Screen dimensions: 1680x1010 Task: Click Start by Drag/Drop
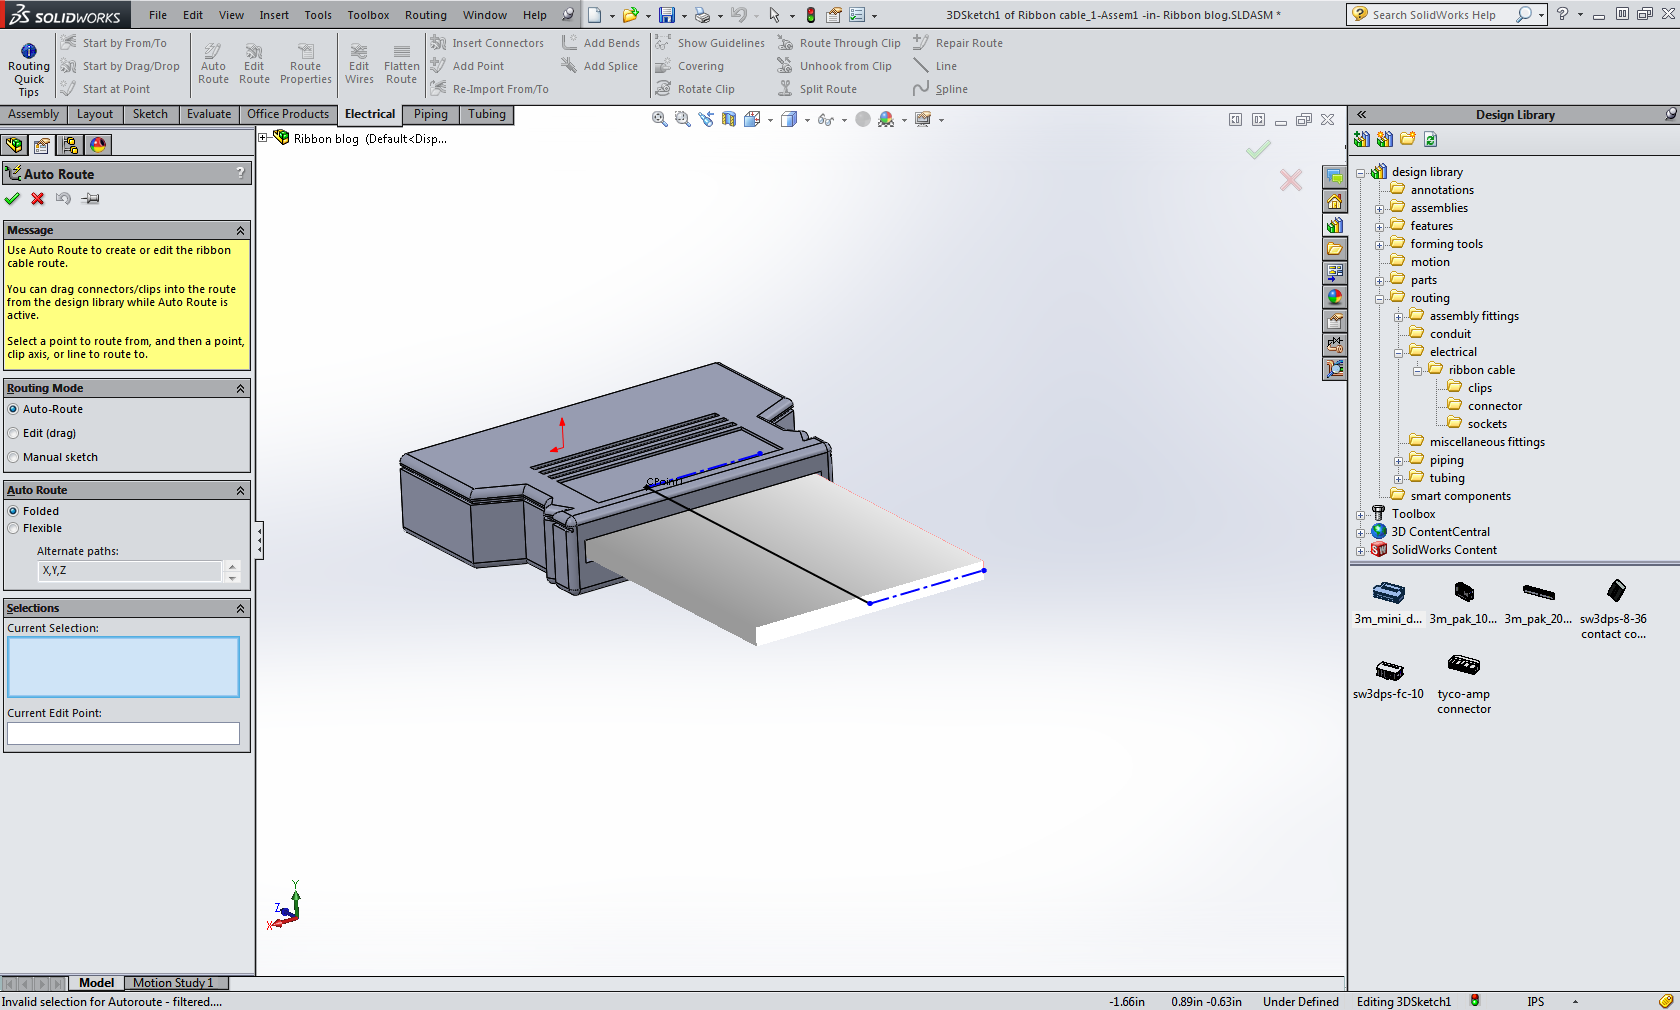click(120, 66)
